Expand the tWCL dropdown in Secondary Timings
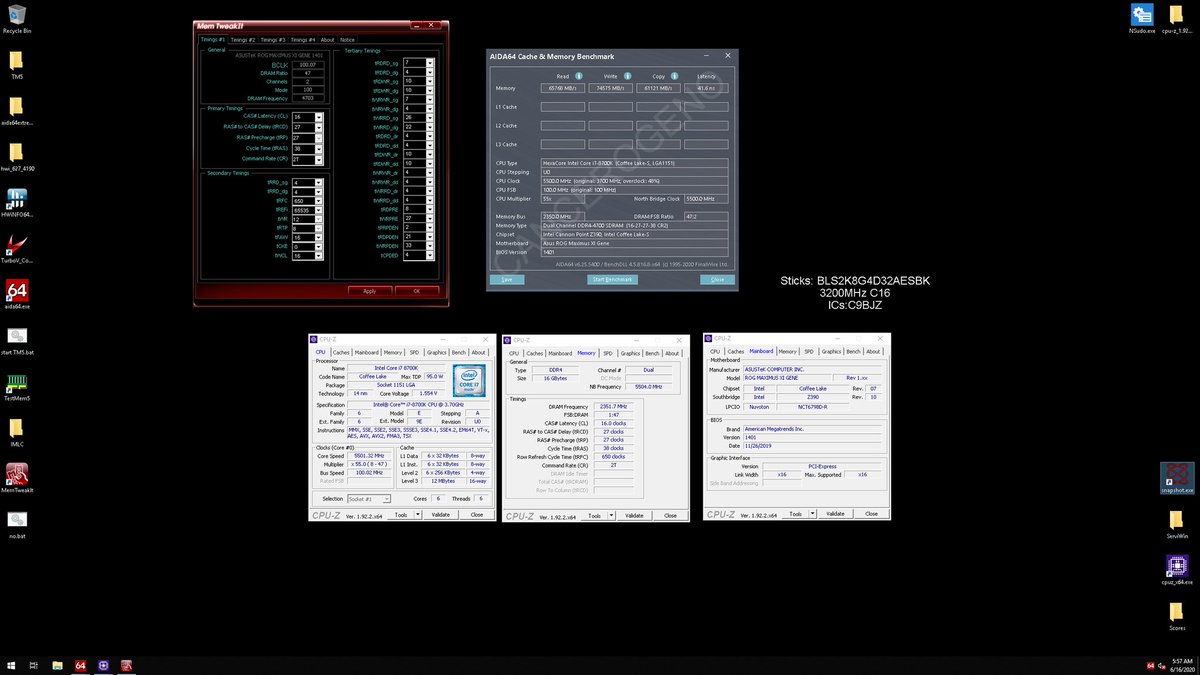Viewport: 1200px width, 675px height. [320, 255]
